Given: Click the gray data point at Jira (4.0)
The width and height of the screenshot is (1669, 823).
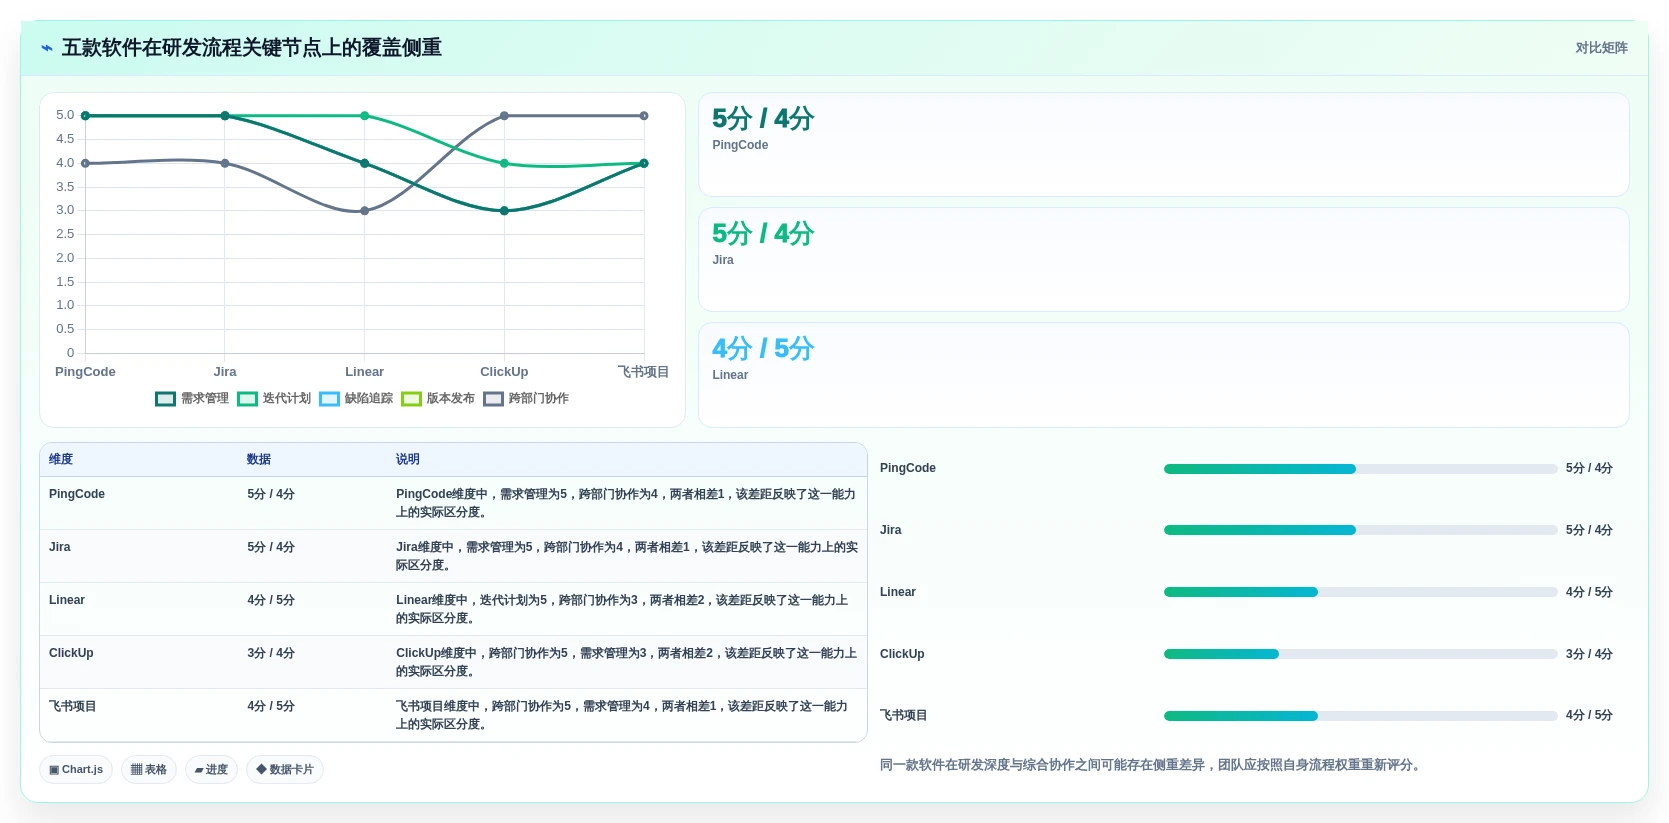Looking at the screenshot, I should click(x=225, y=163).
